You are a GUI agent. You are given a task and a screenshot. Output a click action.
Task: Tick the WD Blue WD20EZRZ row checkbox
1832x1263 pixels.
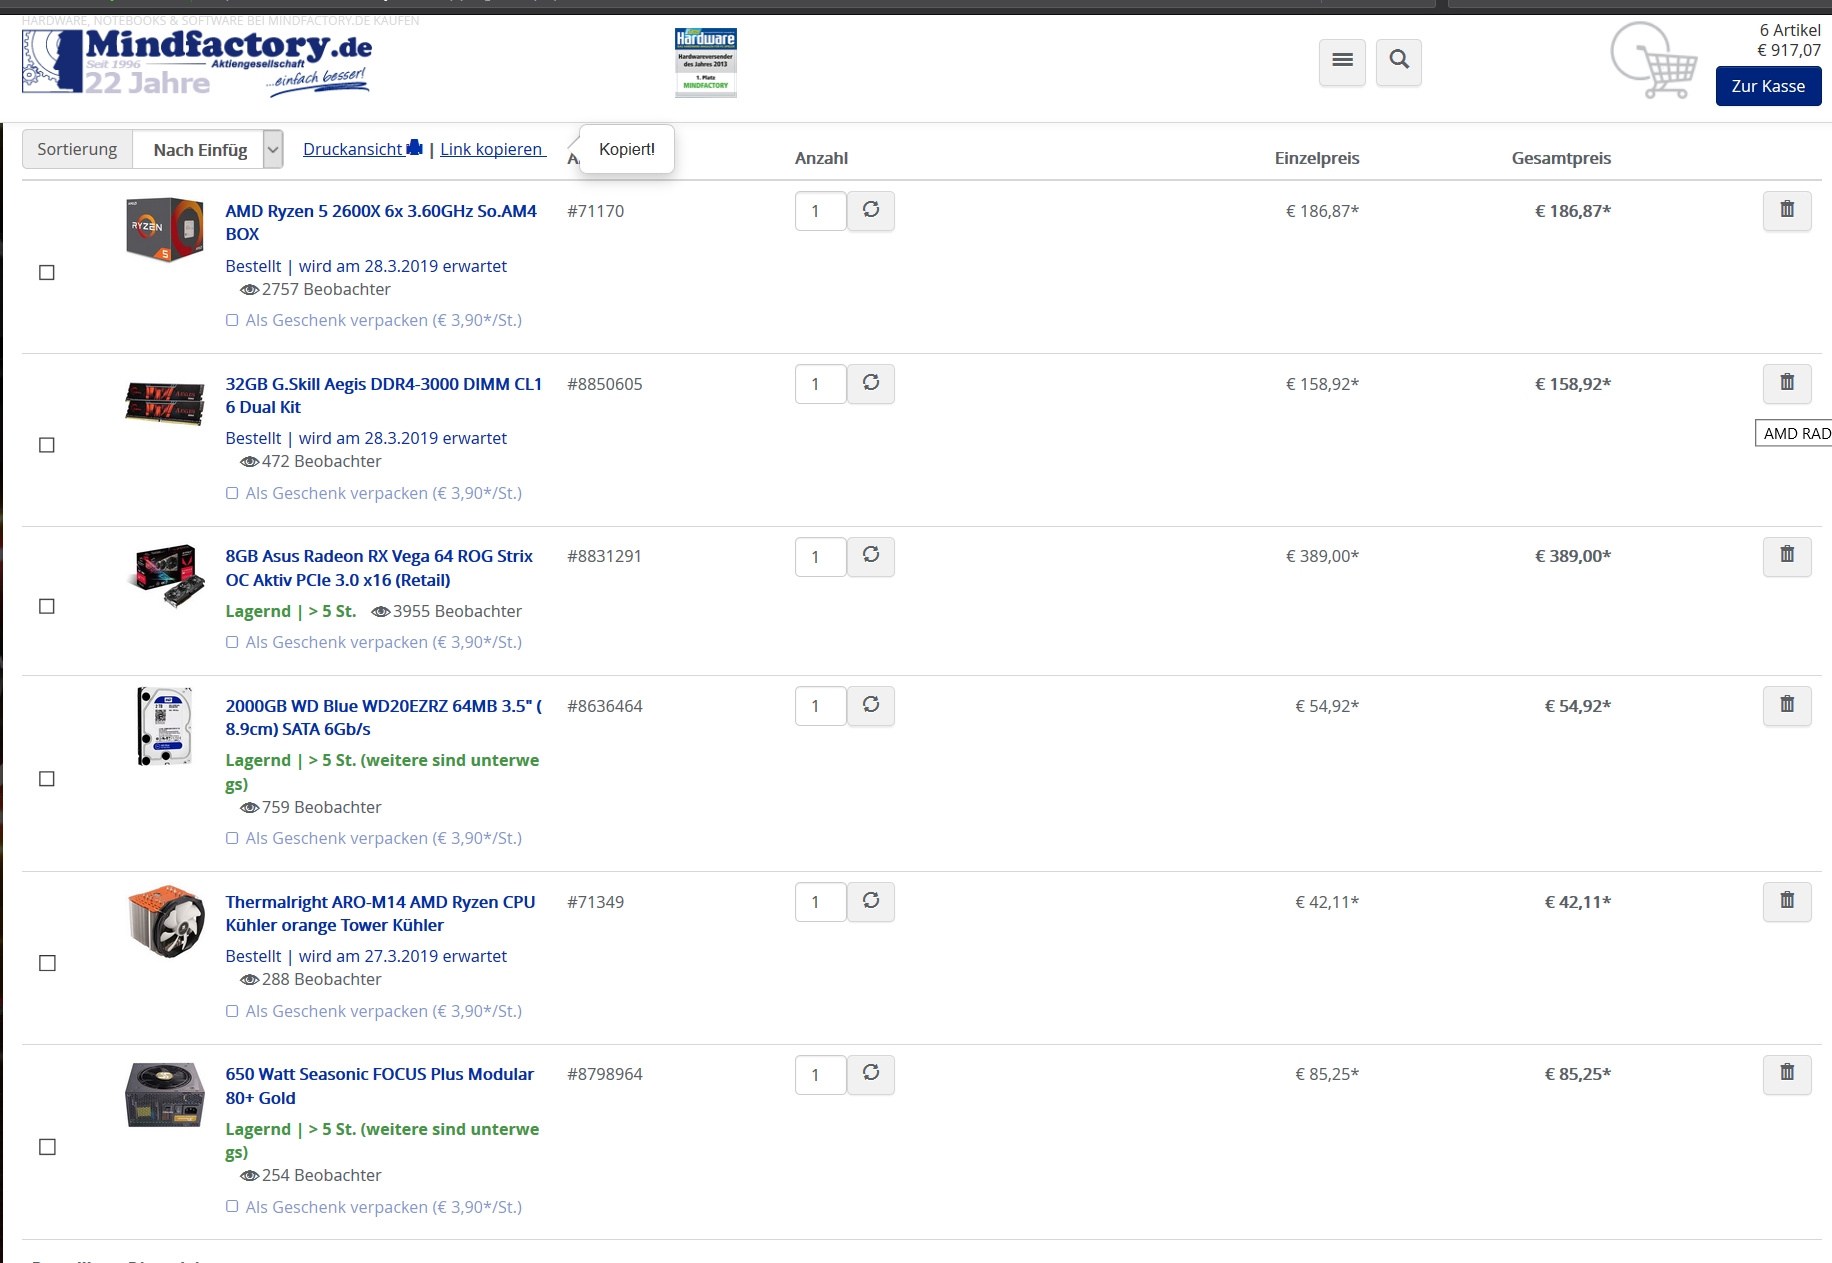tap(46, 779)
